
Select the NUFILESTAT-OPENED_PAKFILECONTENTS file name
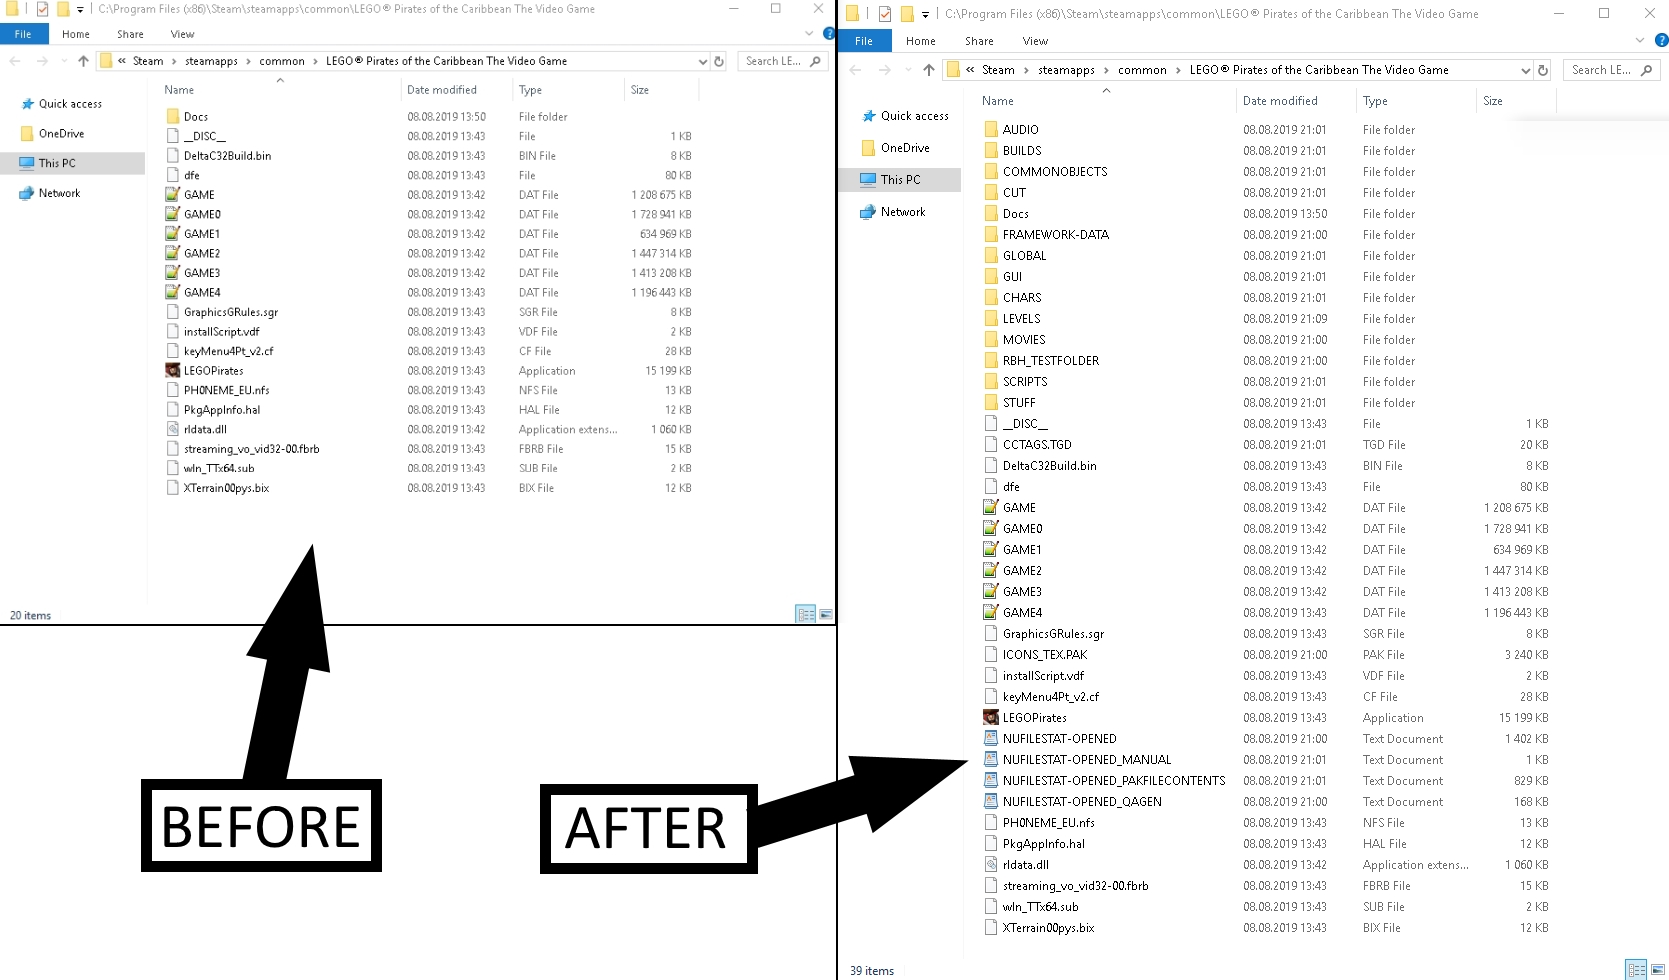[1114, 780]
